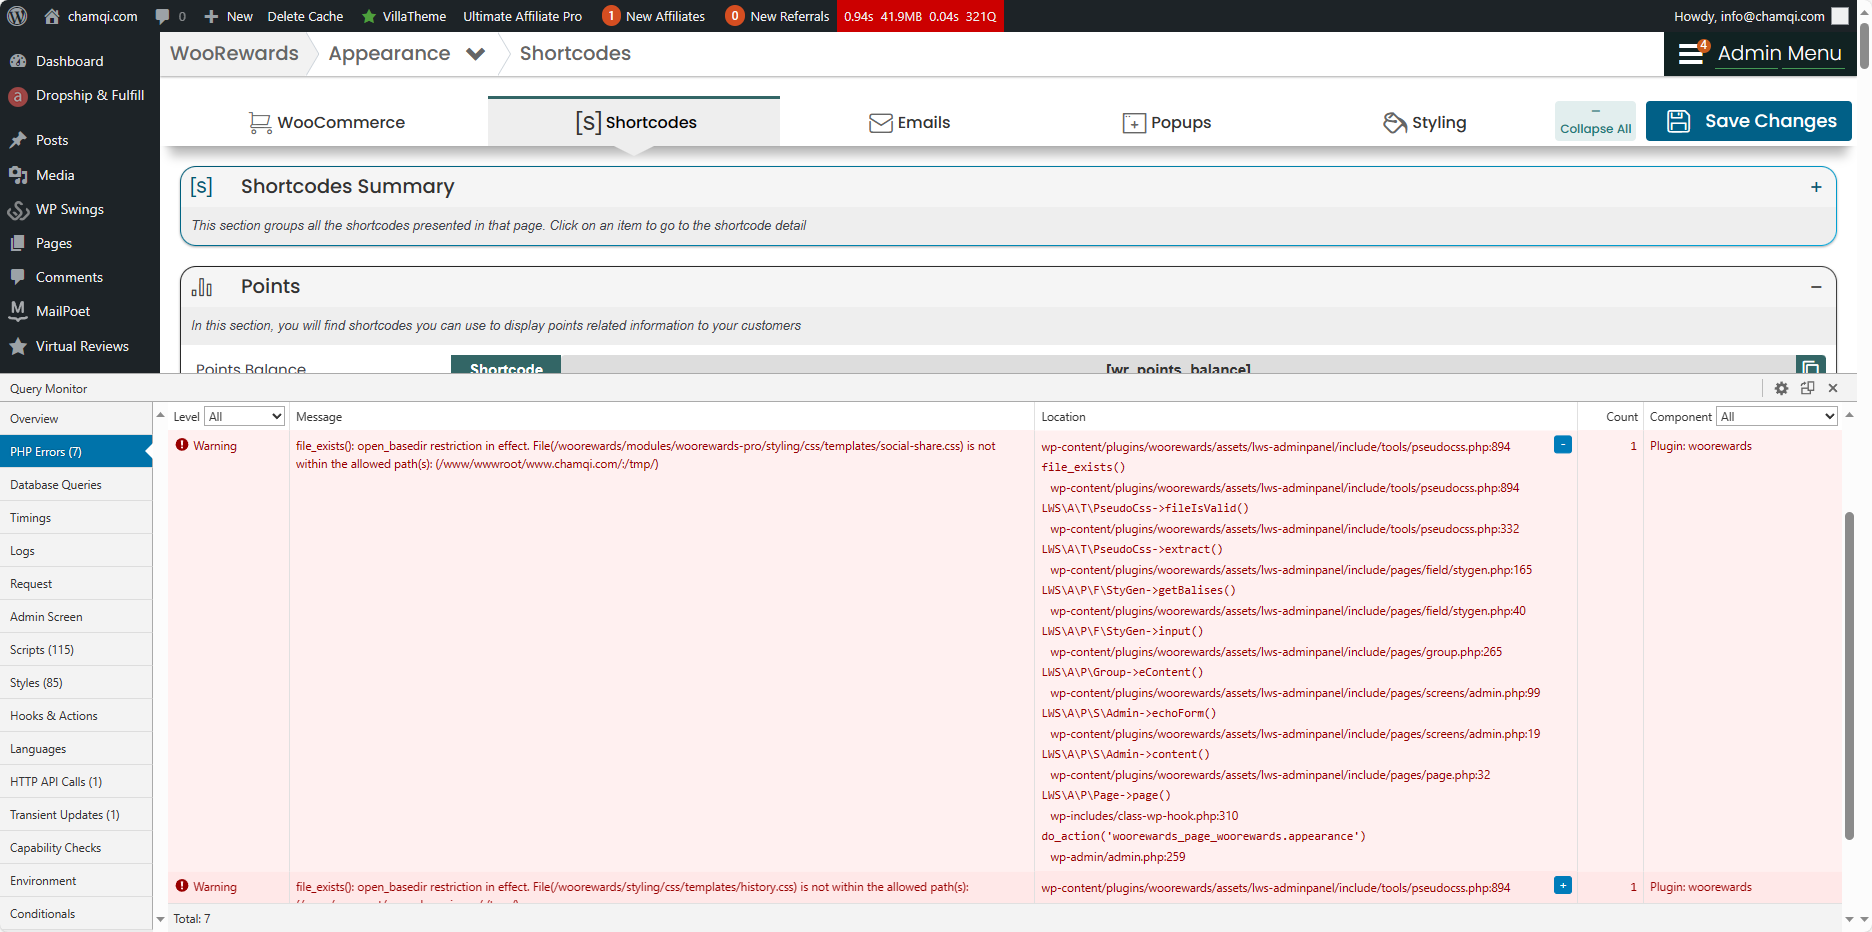Click the Emails envelope icon
The image size is (1872, 932).
[x=881, y=122]
